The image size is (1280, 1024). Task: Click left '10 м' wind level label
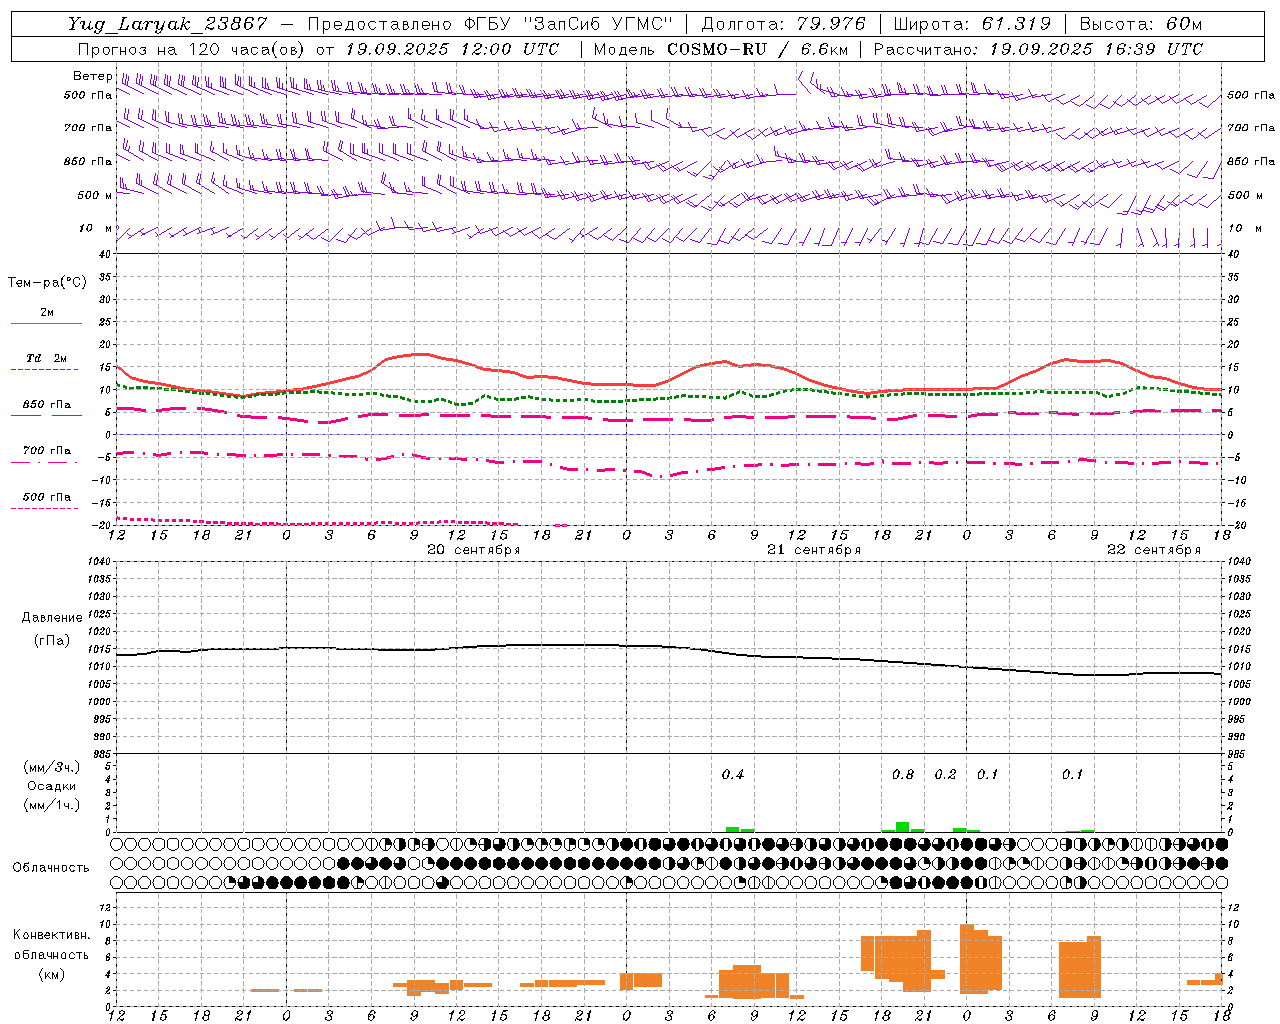(95, 228)
